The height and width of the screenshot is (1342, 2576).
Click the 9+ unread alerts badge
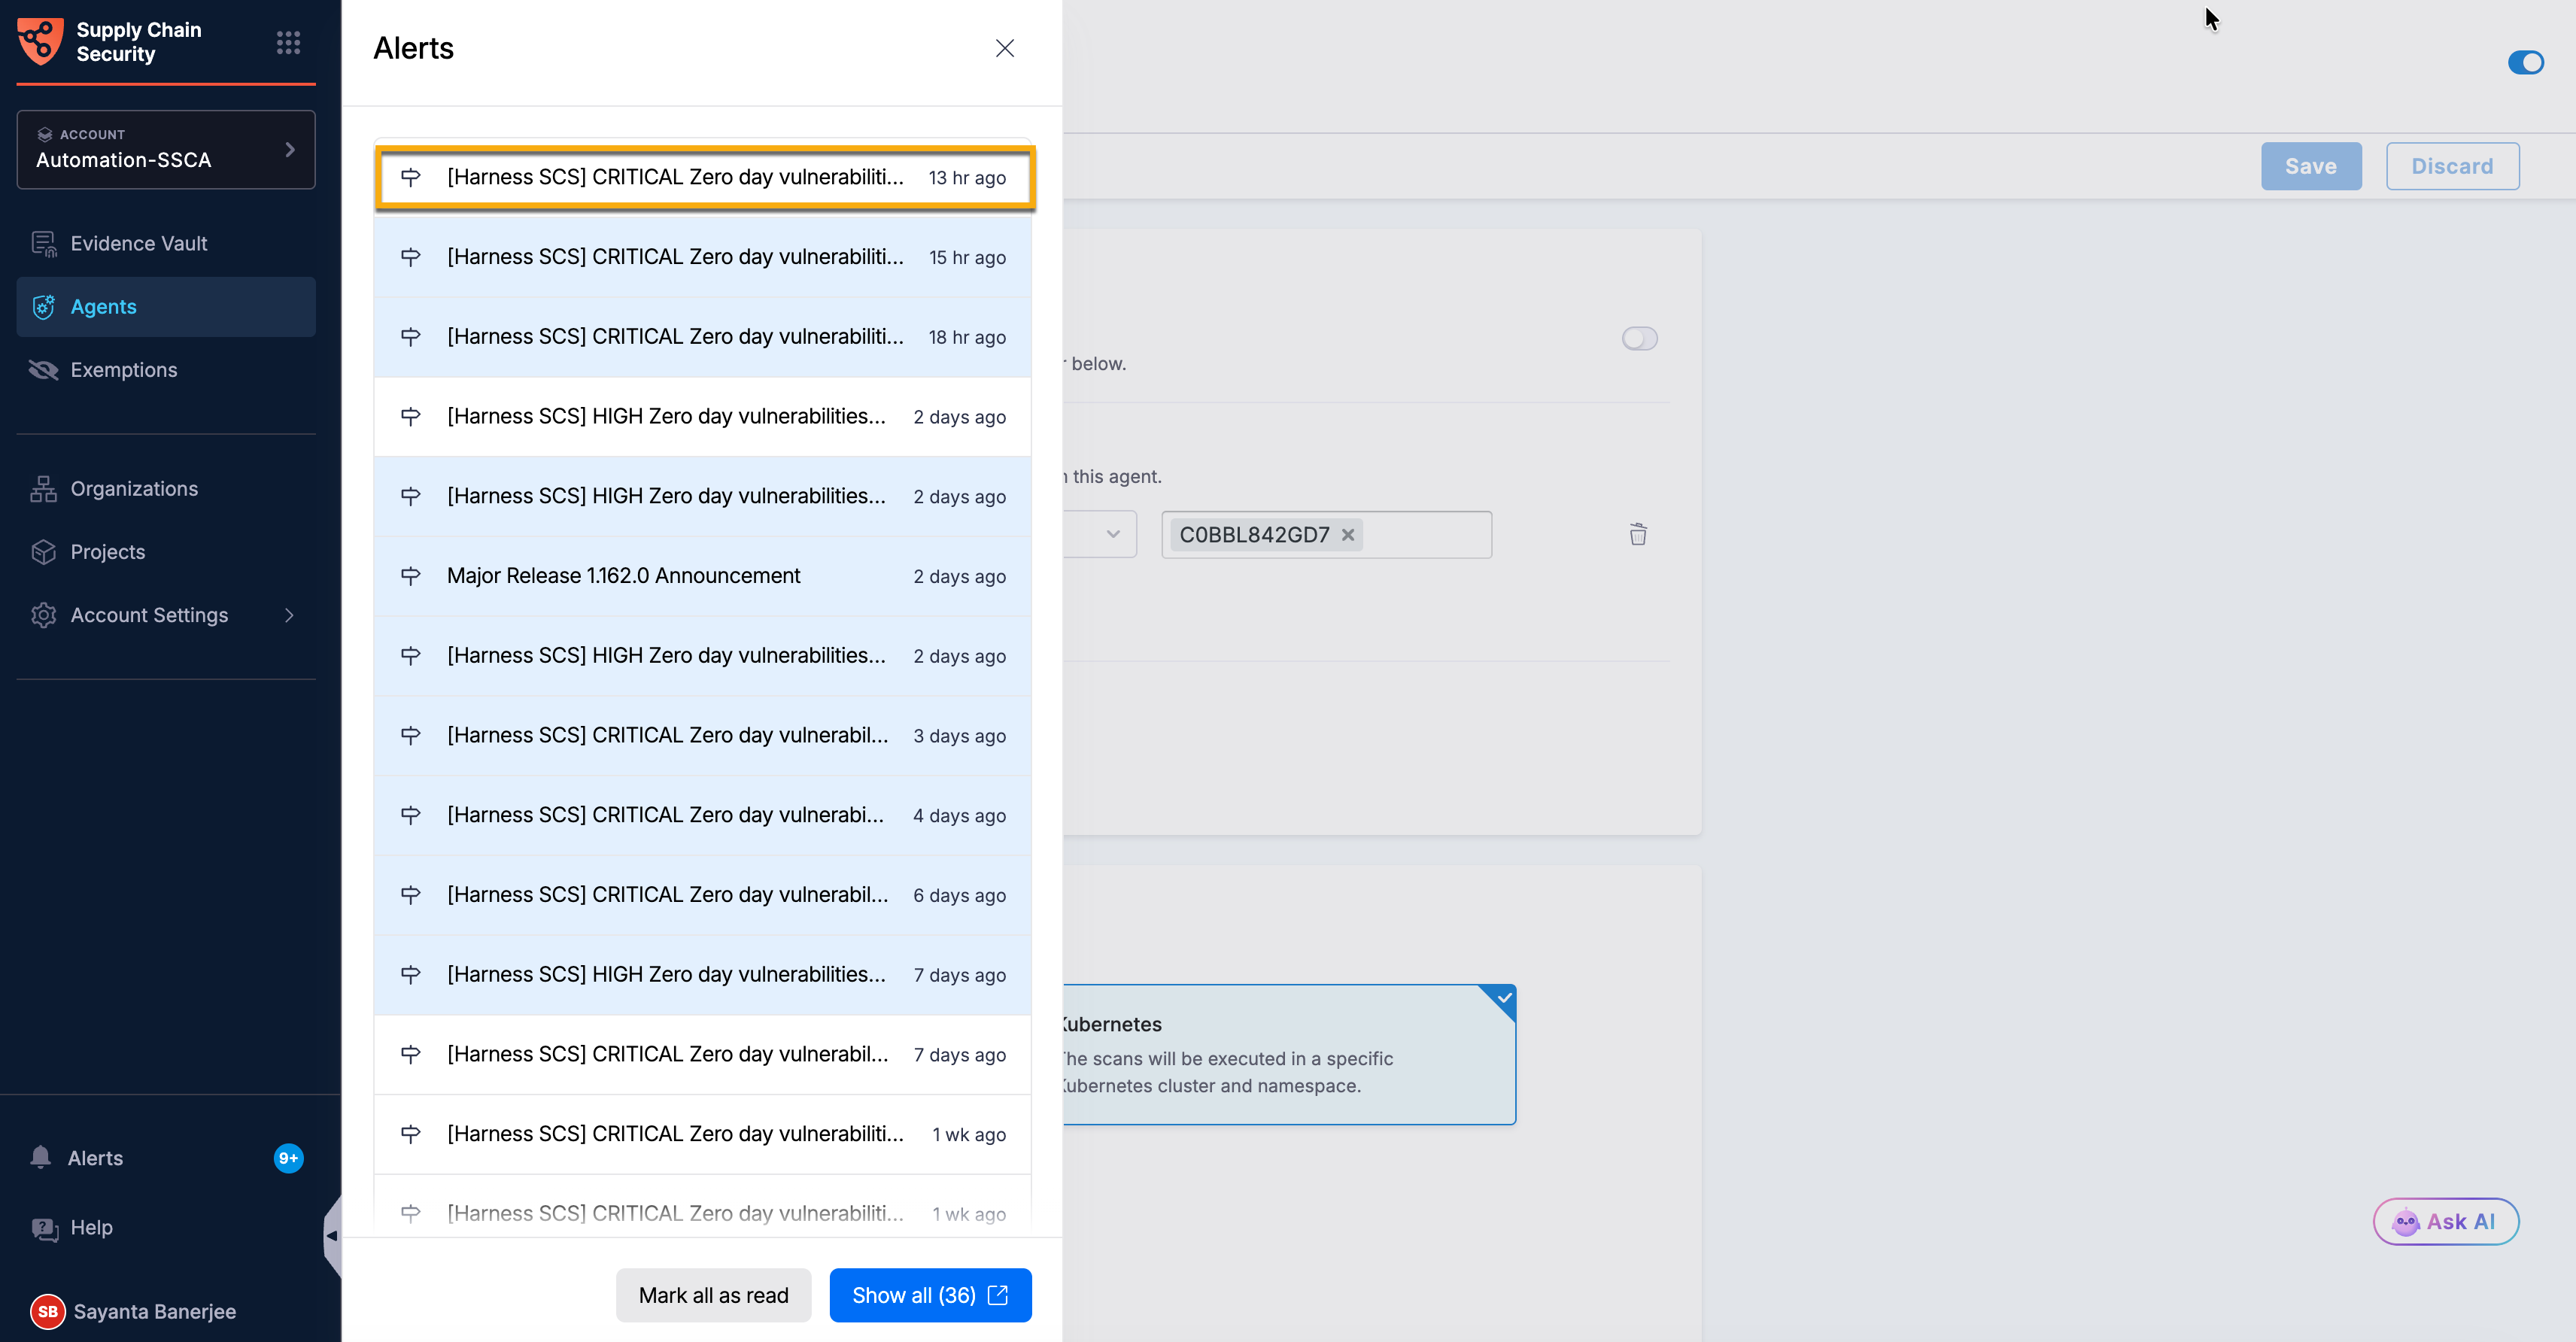(288, 1158)
